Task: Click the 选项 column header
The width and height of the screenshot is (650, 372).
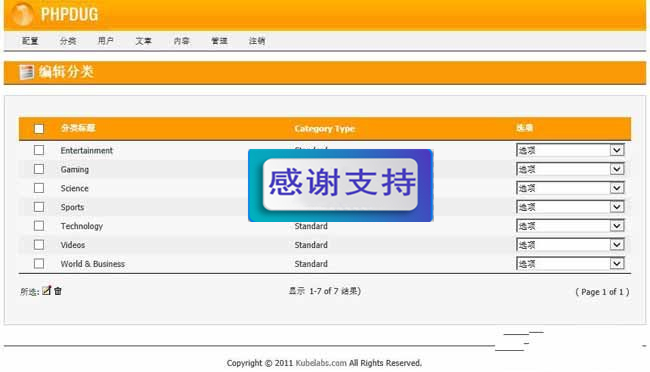Action: [524, 128]
